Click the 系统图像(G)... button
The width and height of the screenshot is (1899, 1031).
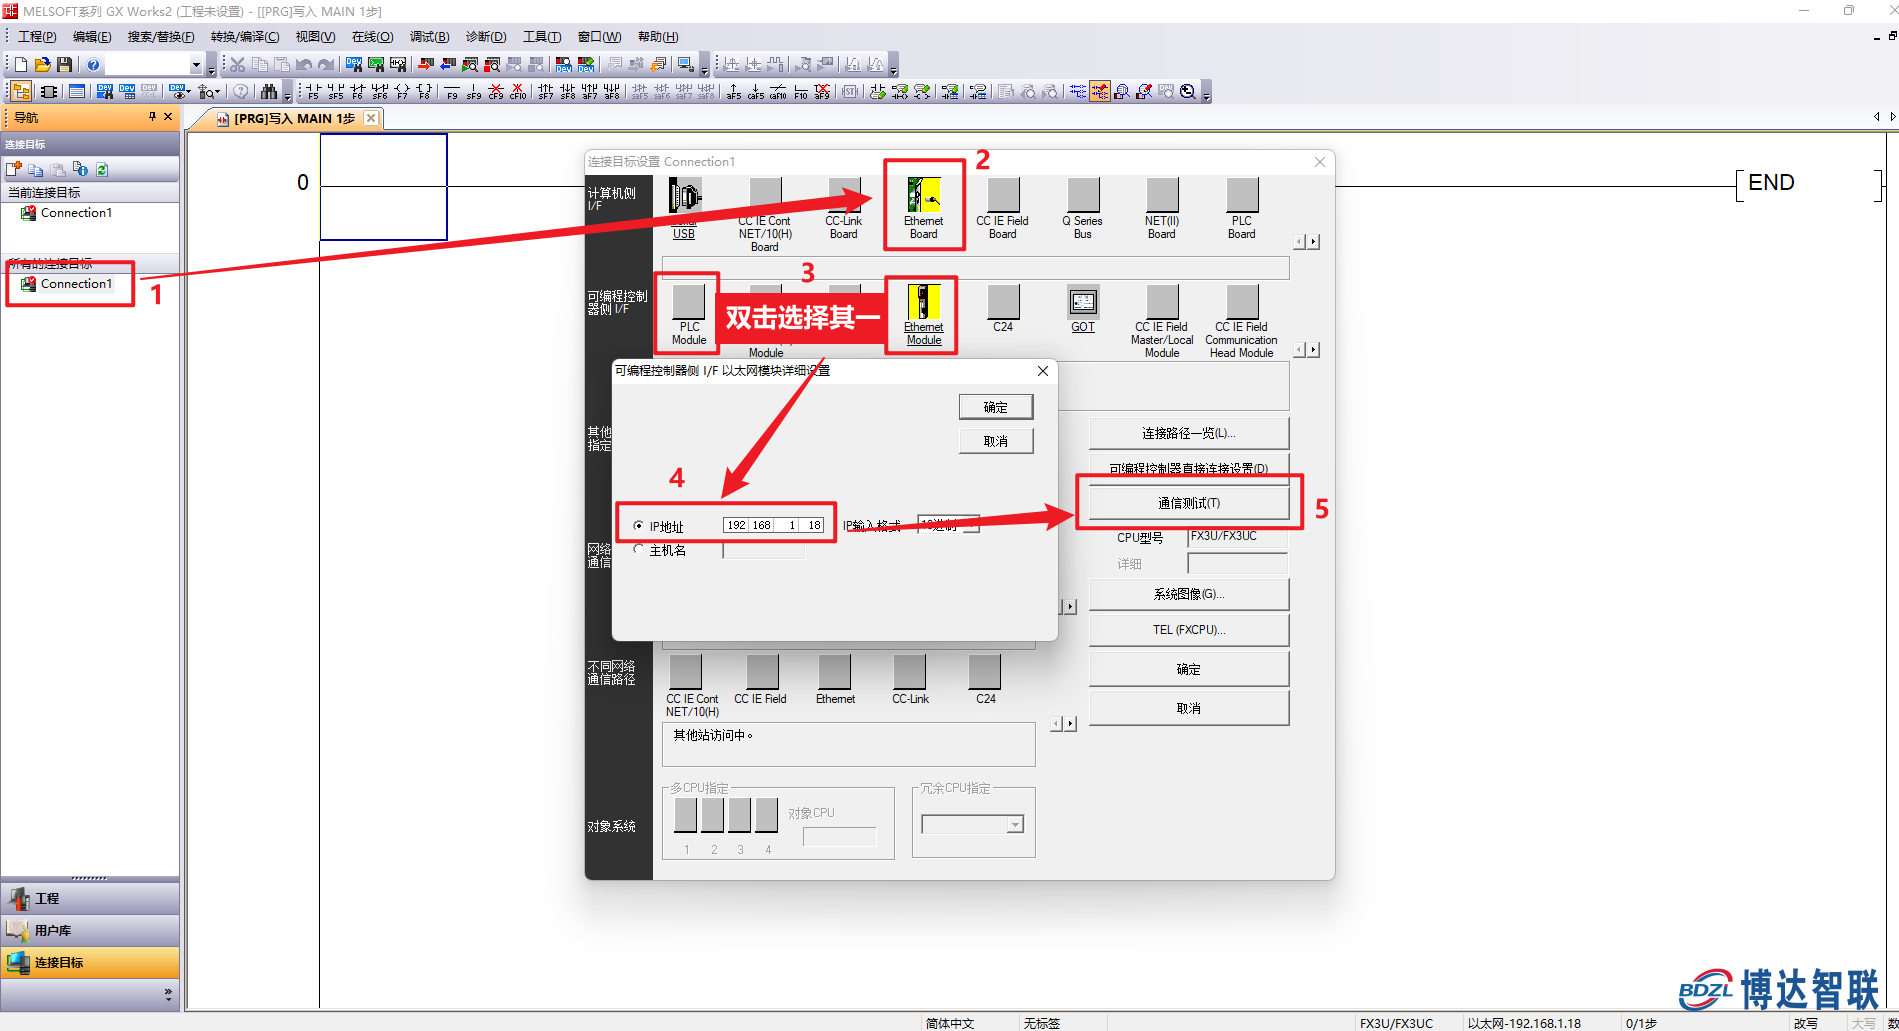point(1189,594)
